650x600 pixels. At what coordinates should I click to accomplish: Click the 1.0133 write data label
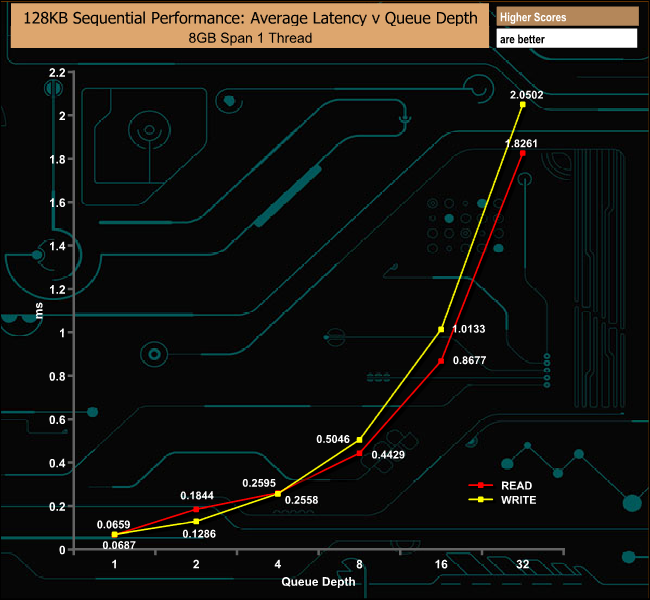click(469, 329)
